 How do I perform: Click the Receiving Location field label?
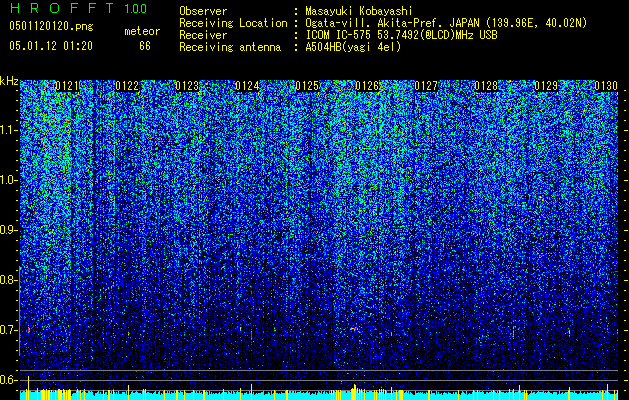coord(233,23)
